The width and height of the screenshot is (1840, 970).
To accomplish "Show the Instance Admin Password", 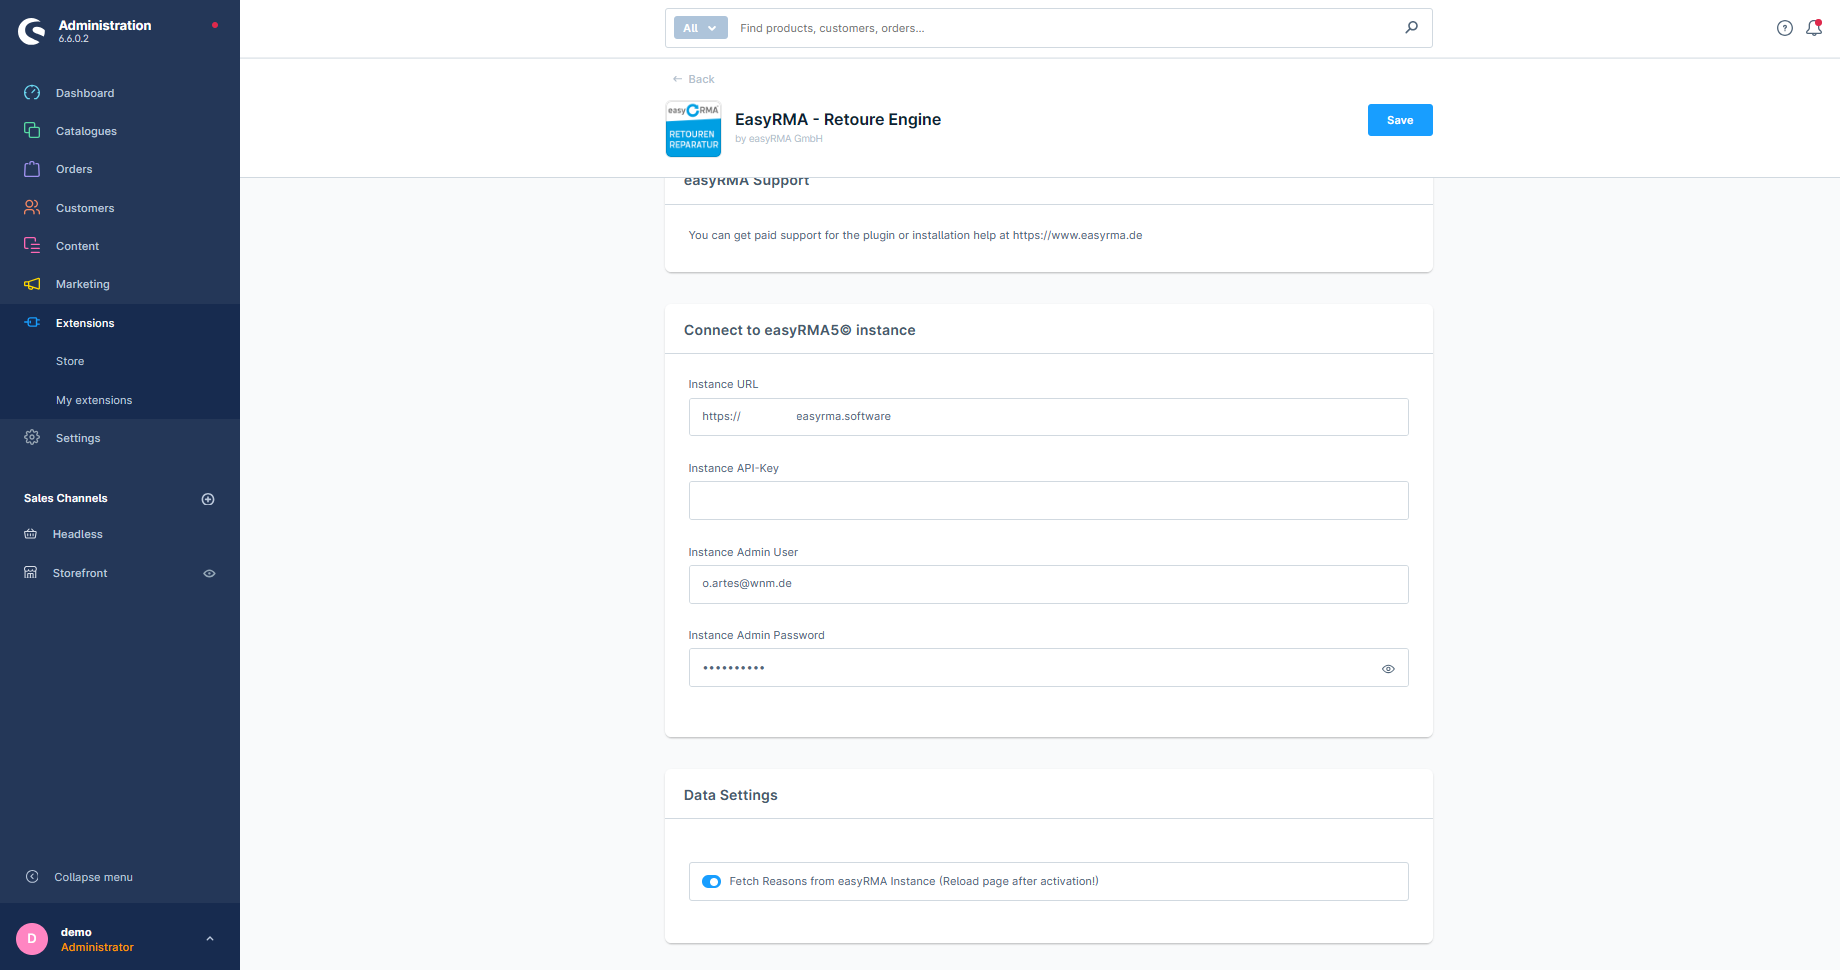I will point(1388,669).
